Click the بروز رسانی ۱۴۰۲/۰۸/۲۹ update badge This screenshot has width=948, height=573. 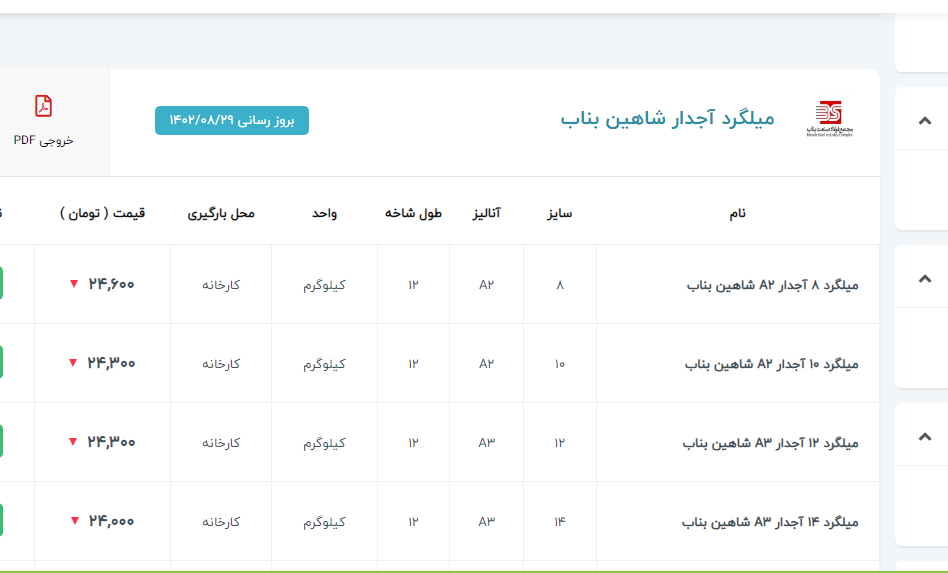232,120
